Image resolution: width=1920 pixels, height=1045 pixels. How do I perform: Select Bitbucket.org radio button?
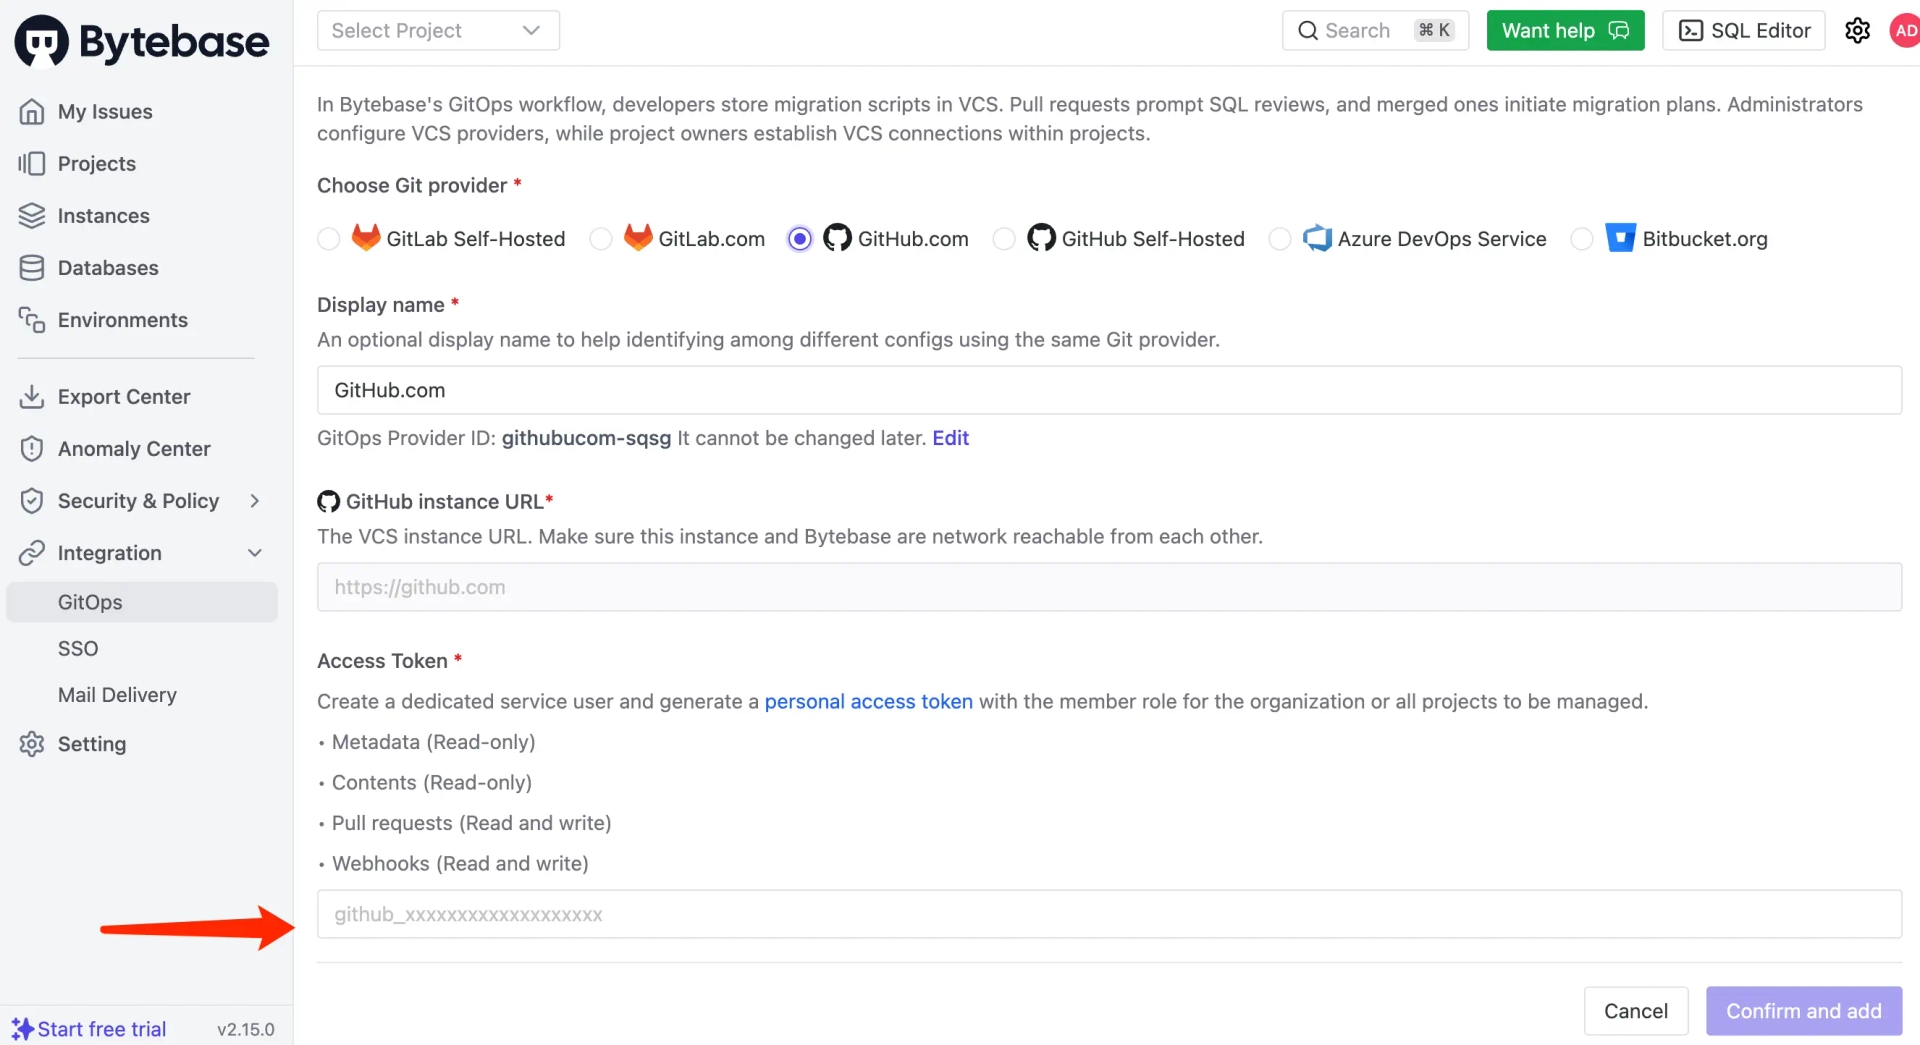[1581, 239]
